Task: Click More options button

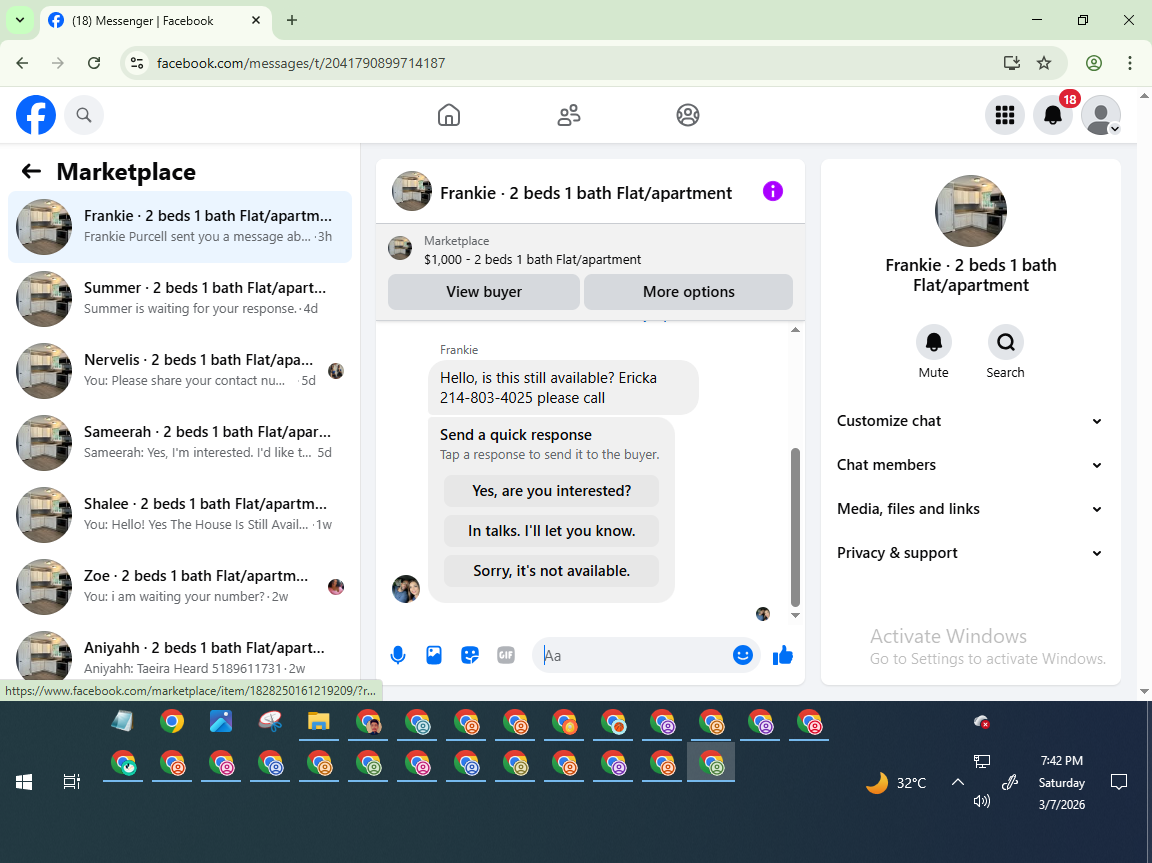Action: 688,292
